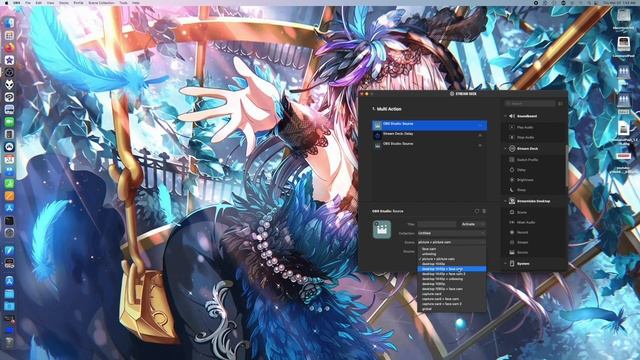
Task: Choose 'capture card + face cam 2' option
Action: pos(451,304)
